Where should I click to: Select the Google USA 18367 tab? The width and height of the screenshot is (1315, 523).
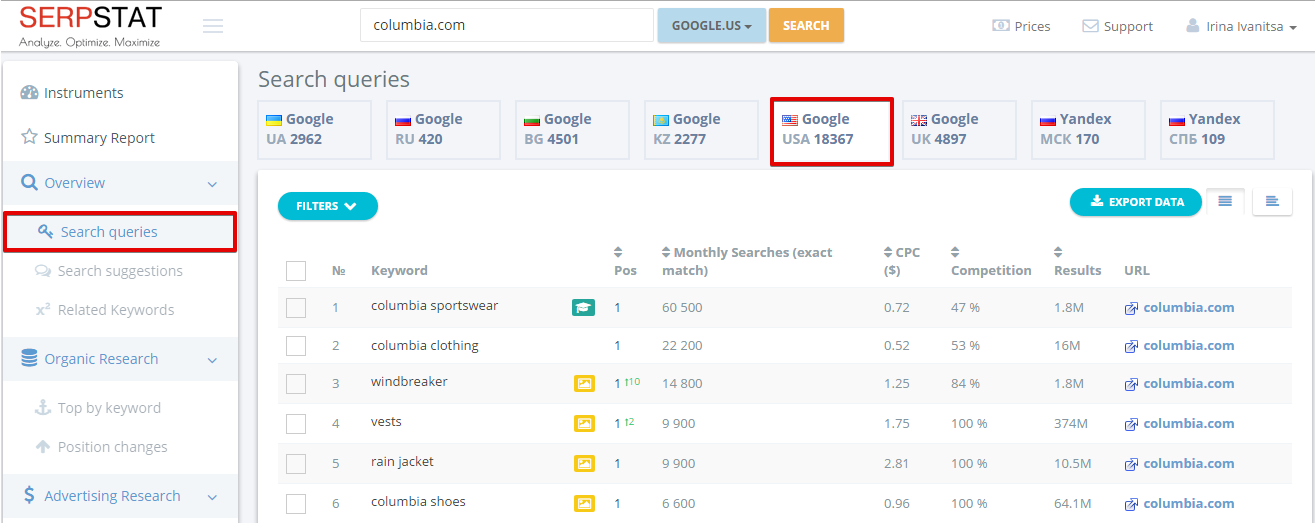831,131
